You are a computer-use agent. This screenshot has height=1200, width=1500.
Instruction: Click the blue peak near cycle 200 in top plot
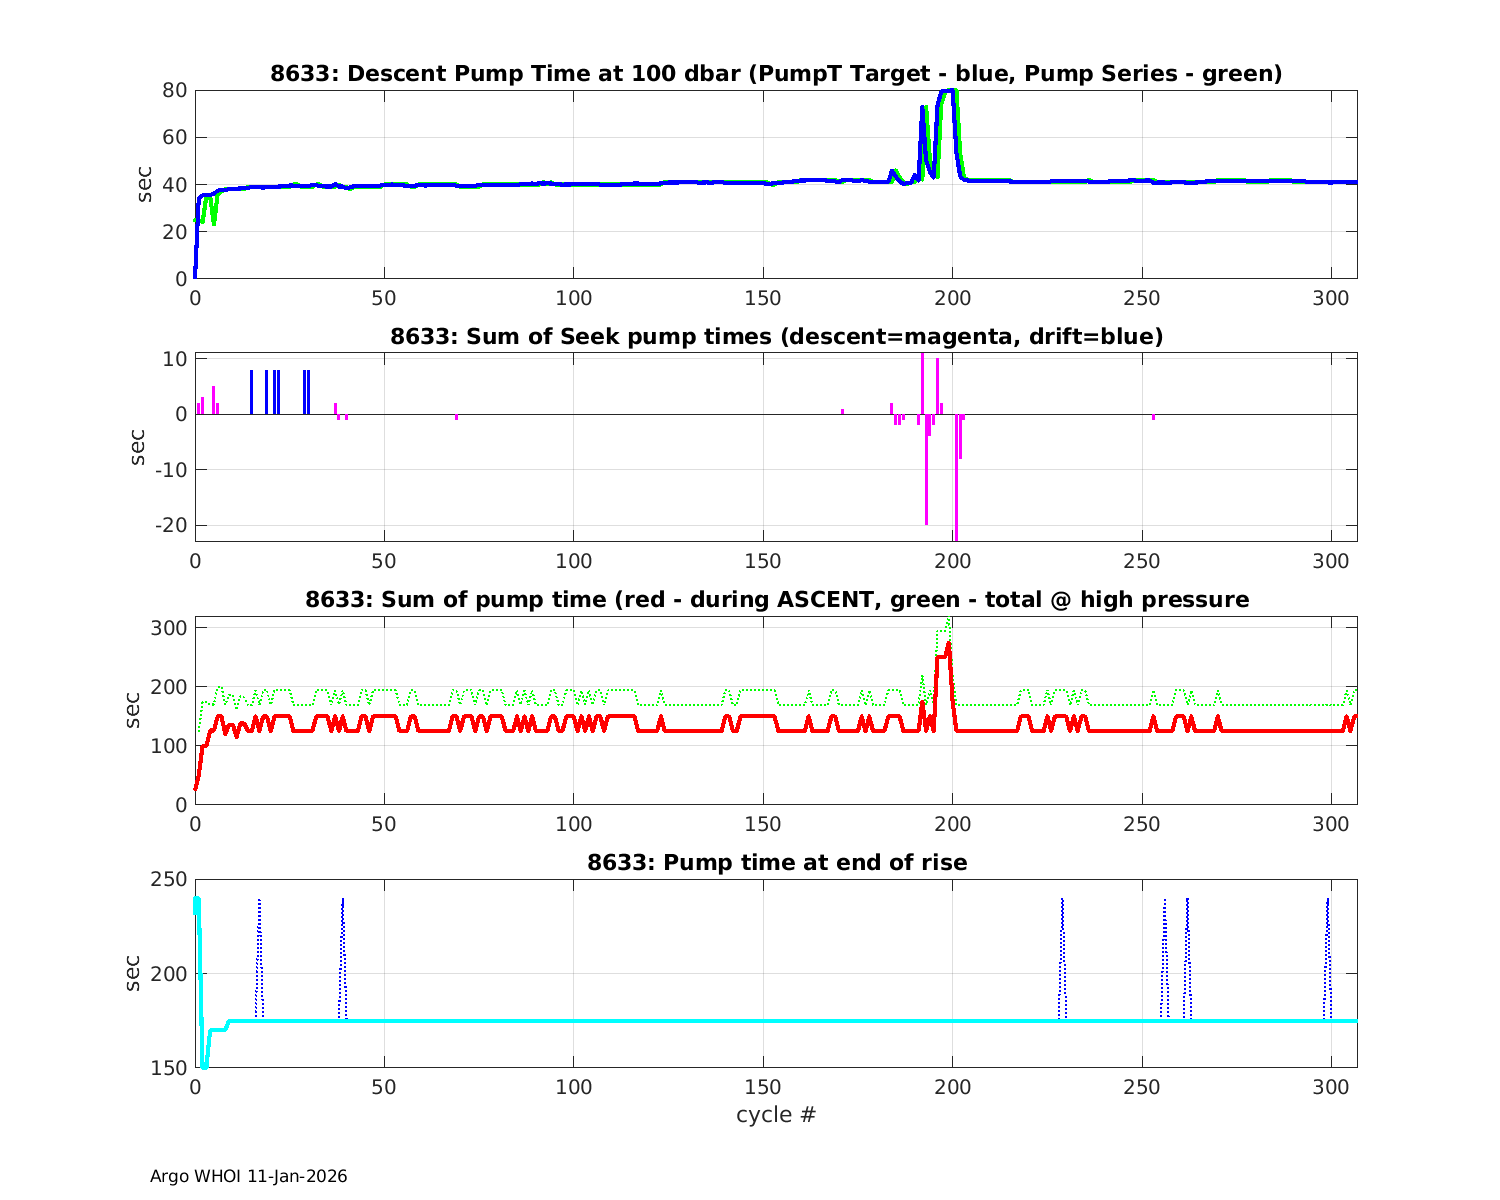[946, 92]
